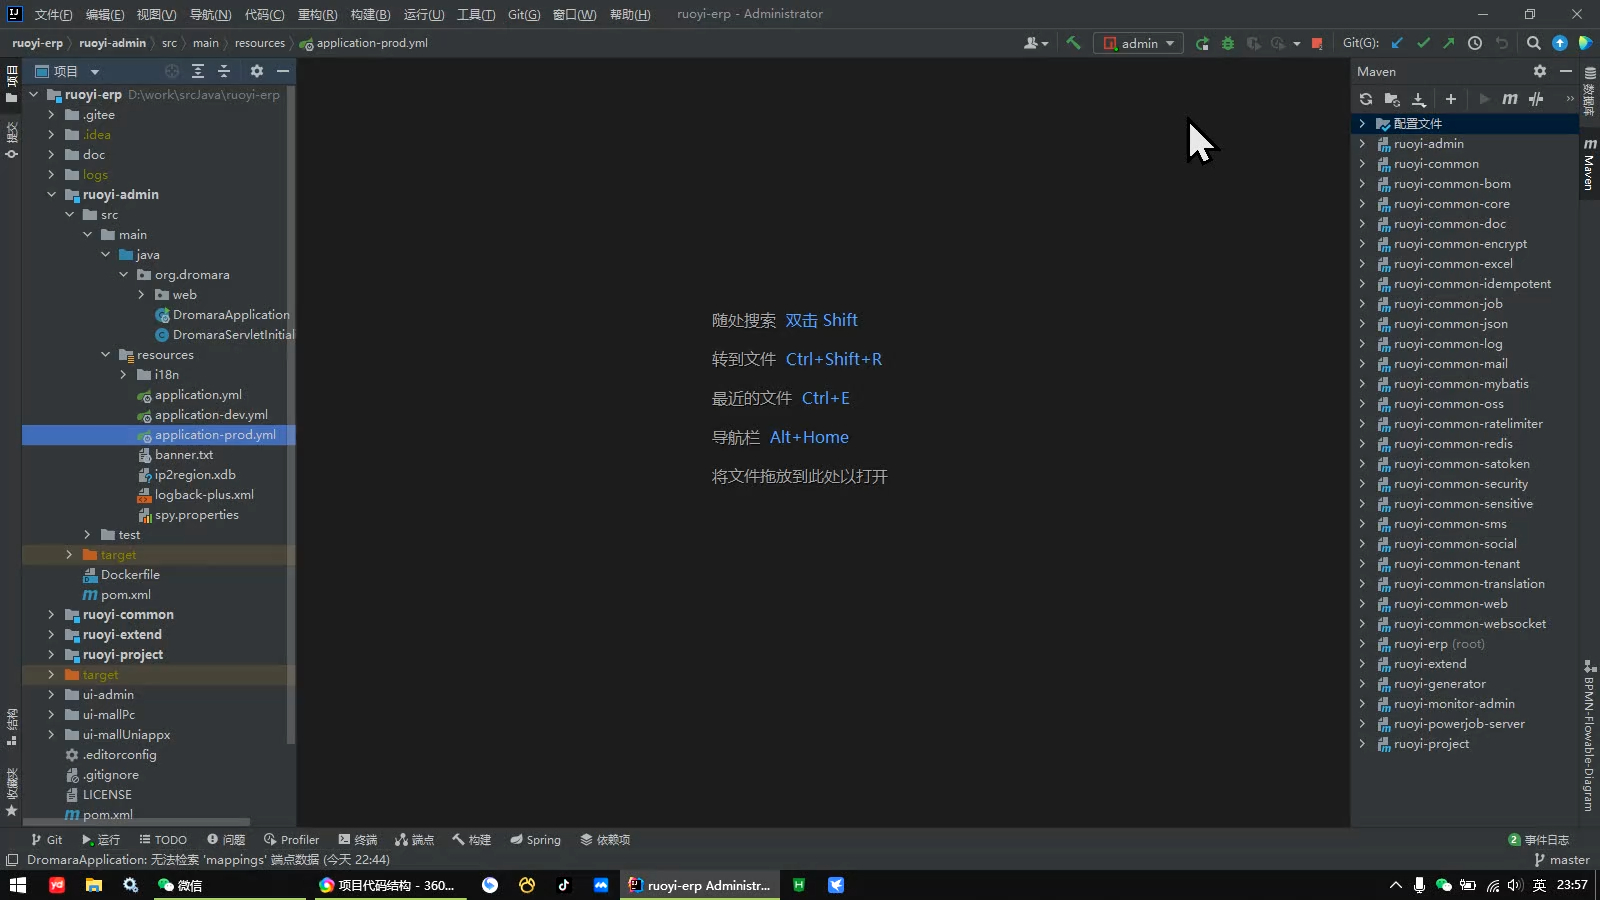
Task: Select logback-plus.xml file
Action: pyautogui.click(x=204, y=495)
